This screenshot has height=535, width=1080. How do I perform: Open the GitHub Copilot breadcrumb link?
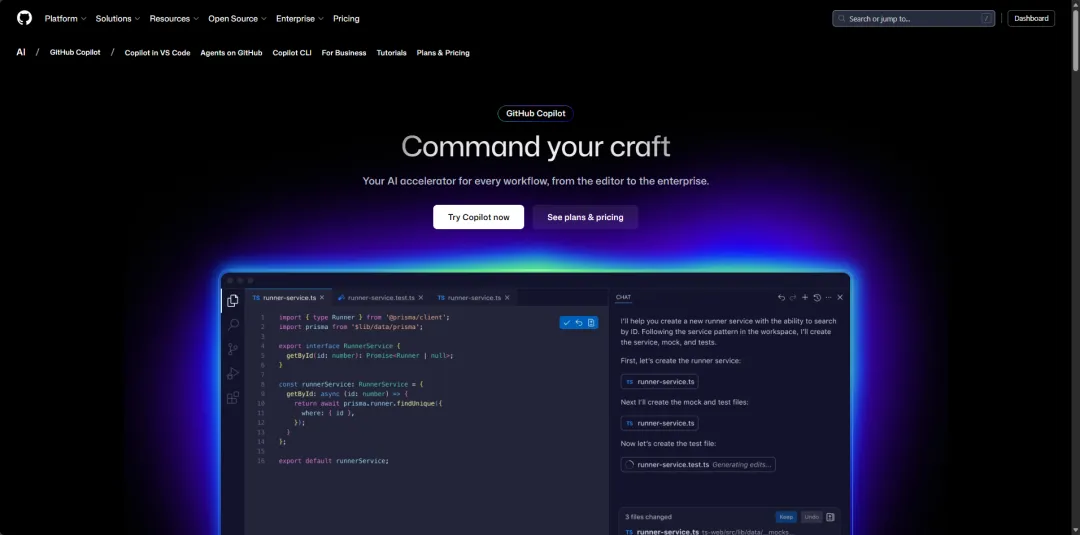tap(75, 52)
